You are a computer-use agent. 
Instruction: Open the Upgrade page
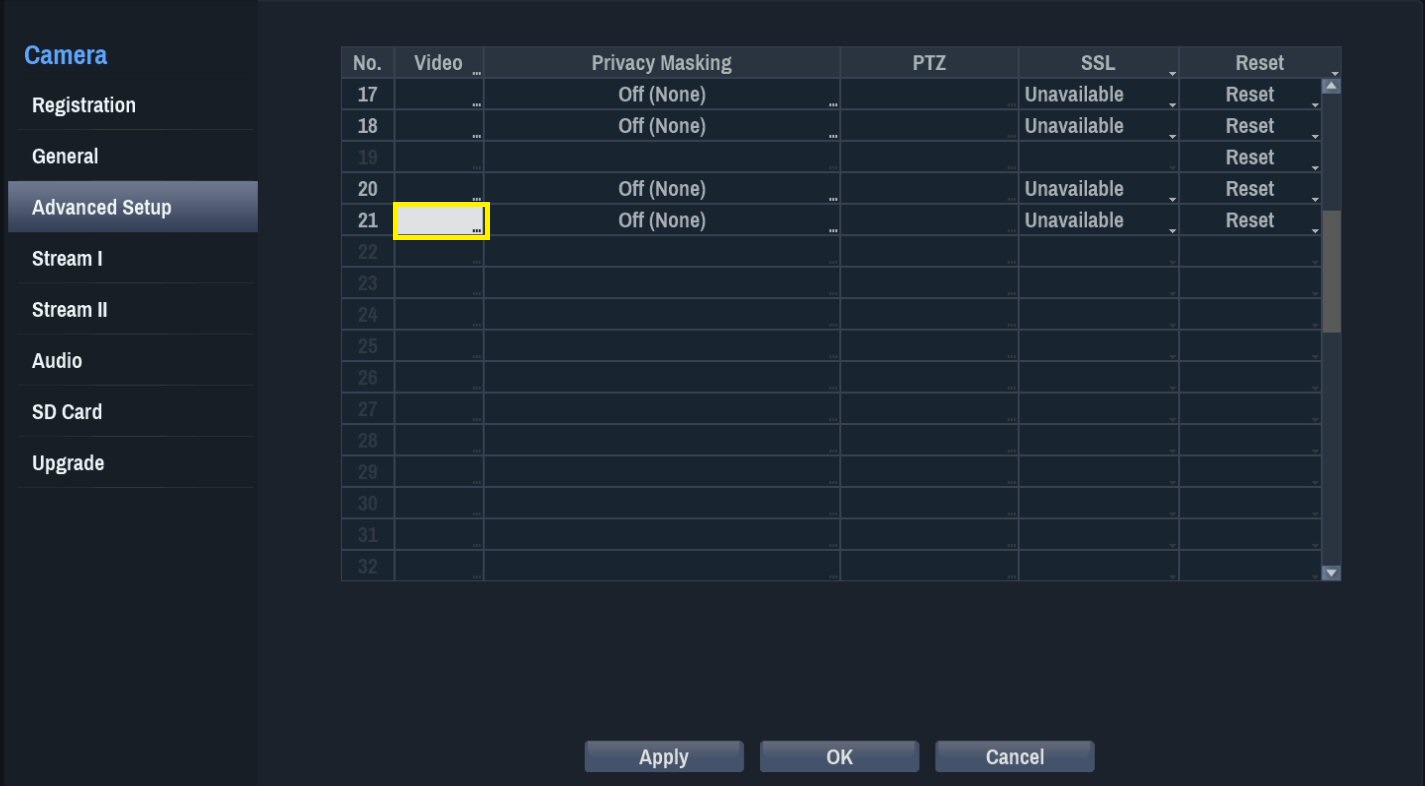(132, 462)
